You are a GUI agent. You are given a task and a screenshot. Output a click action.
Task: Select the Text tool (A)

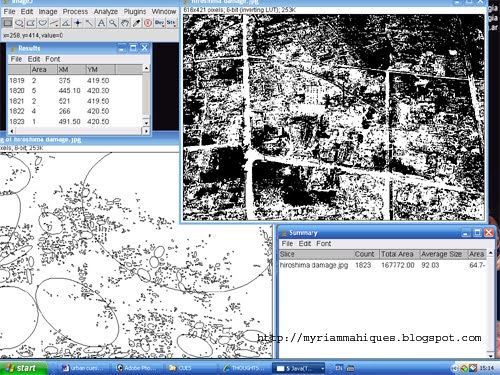pos(101,23)
